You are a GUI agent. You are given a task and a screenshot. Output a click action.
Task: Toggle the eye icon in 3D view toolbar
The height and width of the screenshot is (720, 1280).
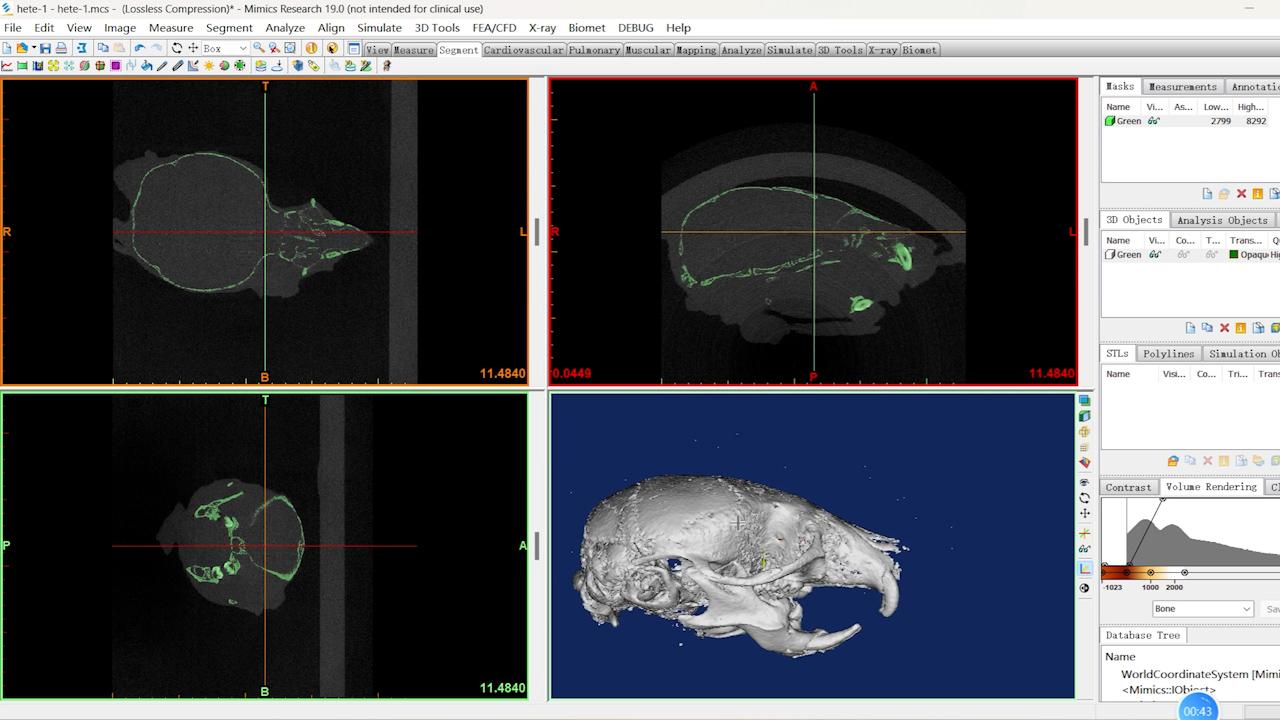pyautogui.click(x=1084, y=482)
